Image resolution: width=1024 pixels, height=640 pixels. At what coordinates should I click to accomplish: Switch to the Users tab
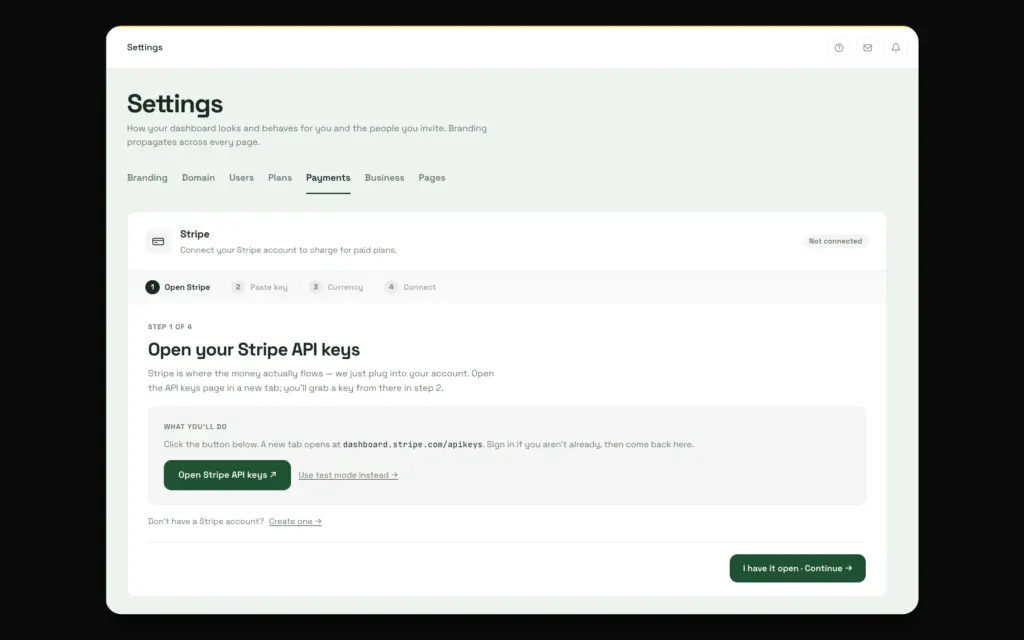click(x=241, y=178)
